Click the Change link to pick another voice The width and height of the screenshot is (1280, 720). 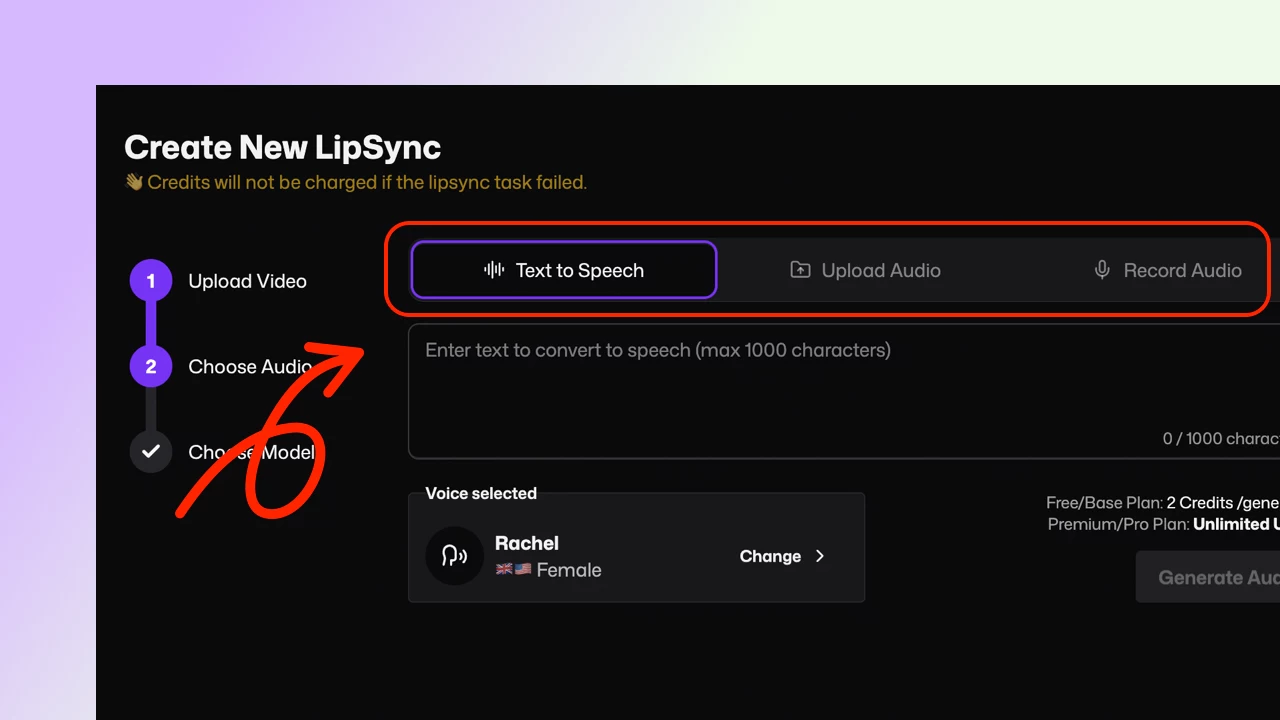pyautogui.click(x=770, y=556)
